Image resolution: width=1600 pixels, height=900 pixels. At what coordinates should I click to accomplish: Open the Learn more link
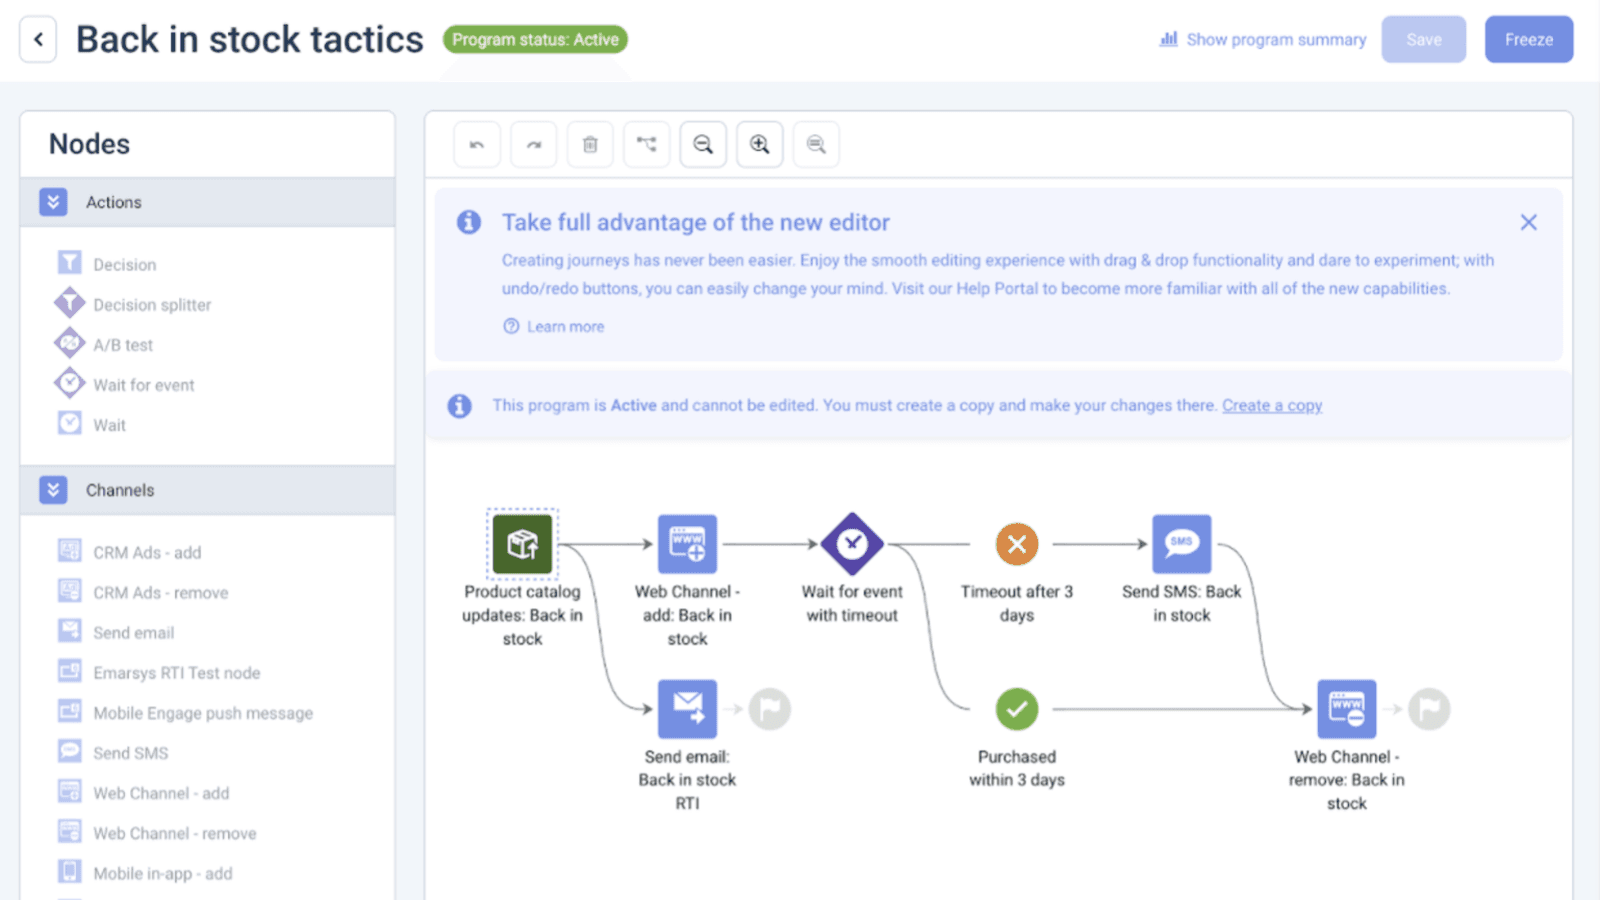[x=565, y=326]
